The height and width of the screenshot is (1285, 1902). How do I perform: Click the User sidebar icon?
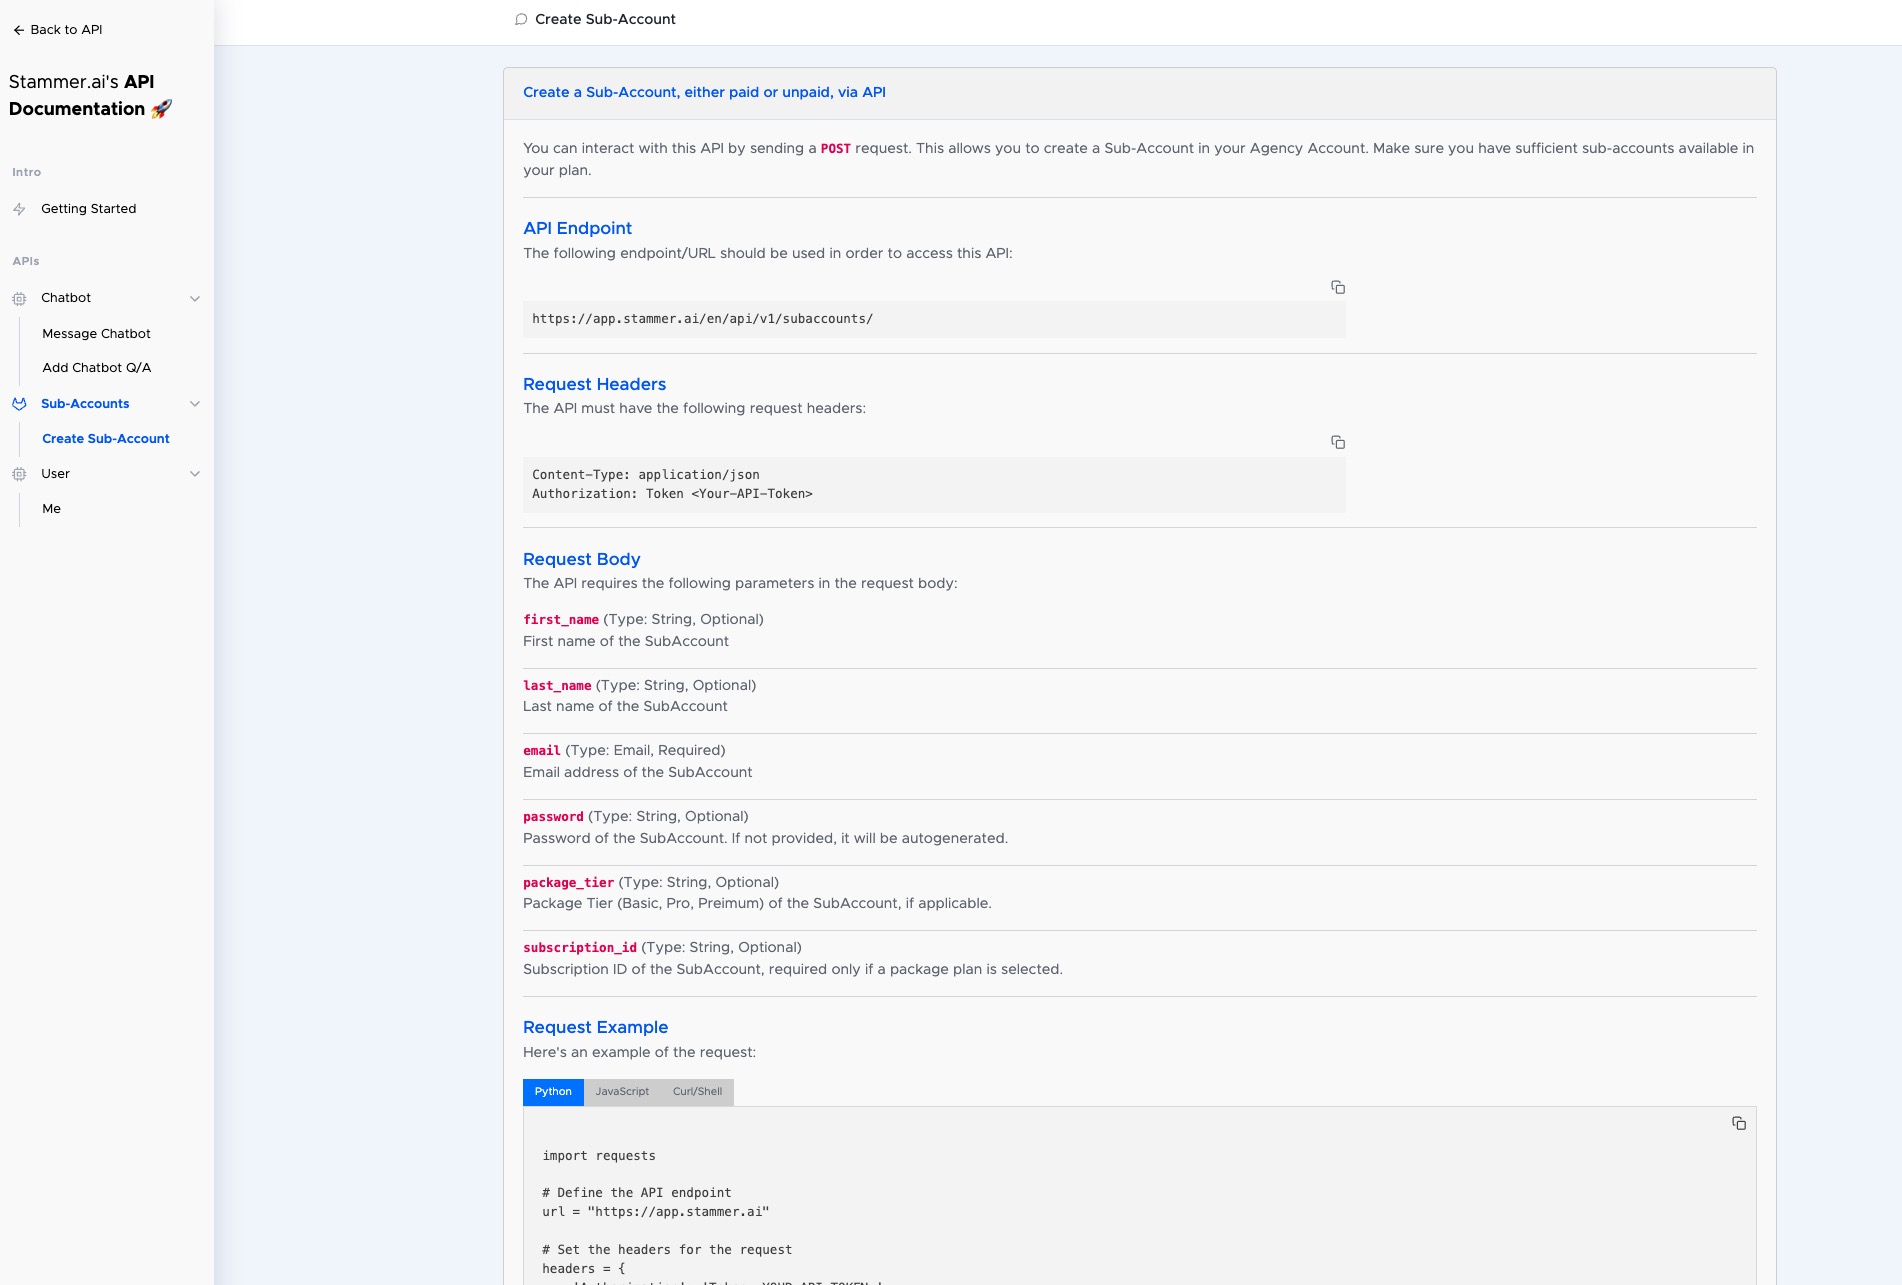(19, 474)
